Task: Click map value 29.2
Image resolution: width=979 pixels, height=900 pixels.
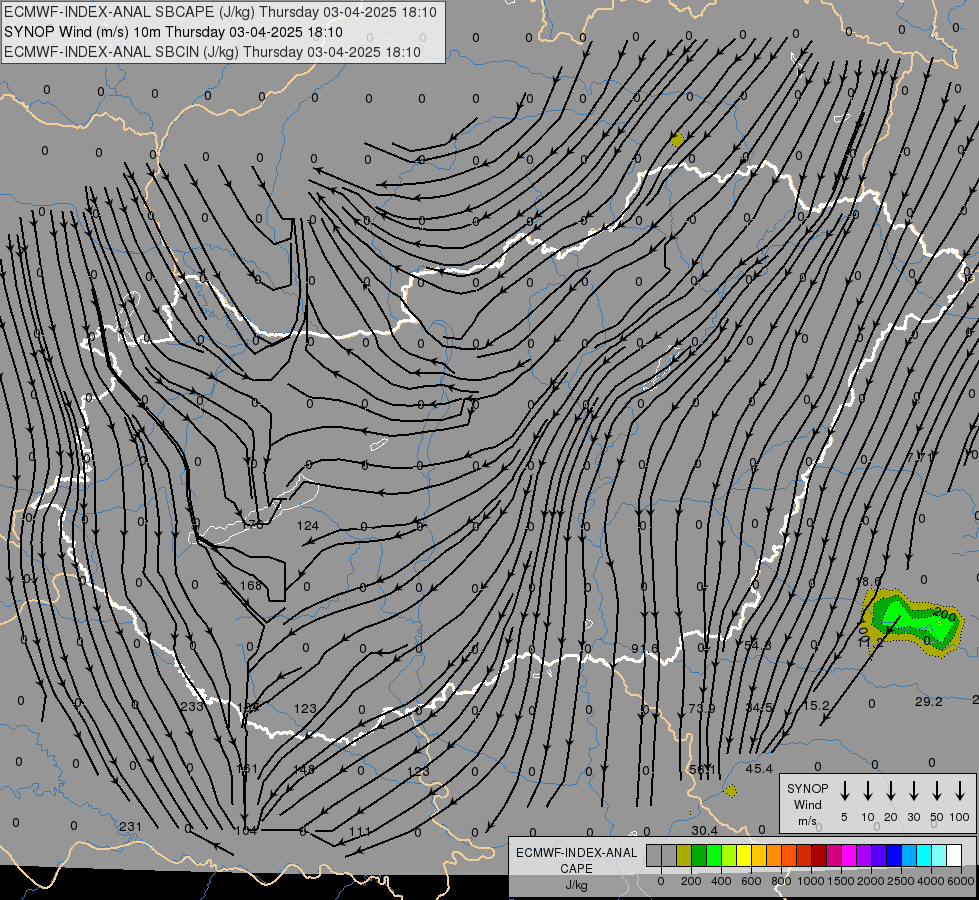Action: [x=928, y=702]
